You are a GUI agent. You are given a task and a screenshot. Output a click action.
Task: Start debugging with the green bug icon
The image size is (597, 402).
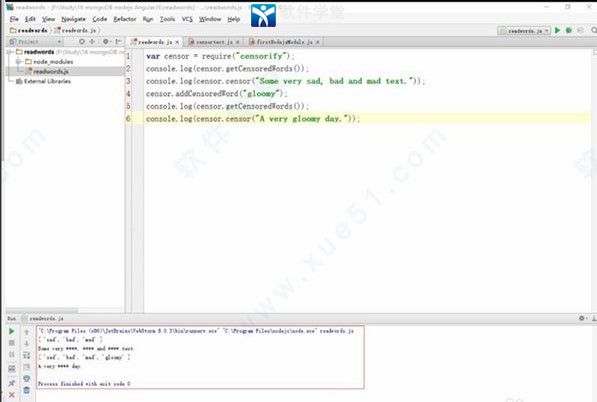[x=569, y=30]
